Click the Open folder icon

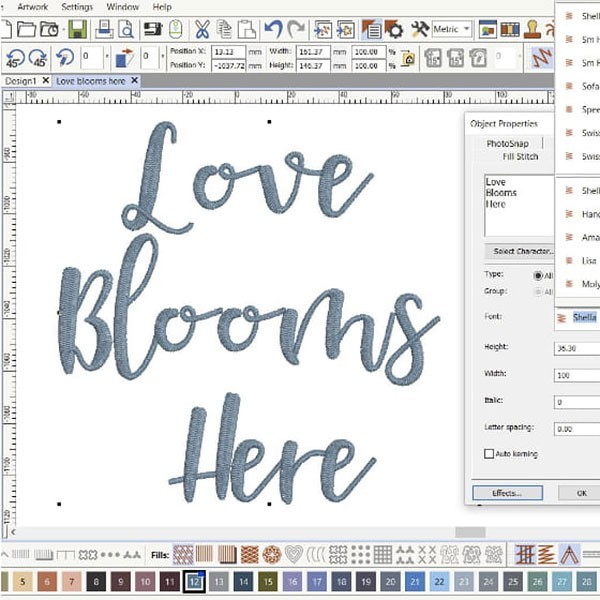(29, 29)
